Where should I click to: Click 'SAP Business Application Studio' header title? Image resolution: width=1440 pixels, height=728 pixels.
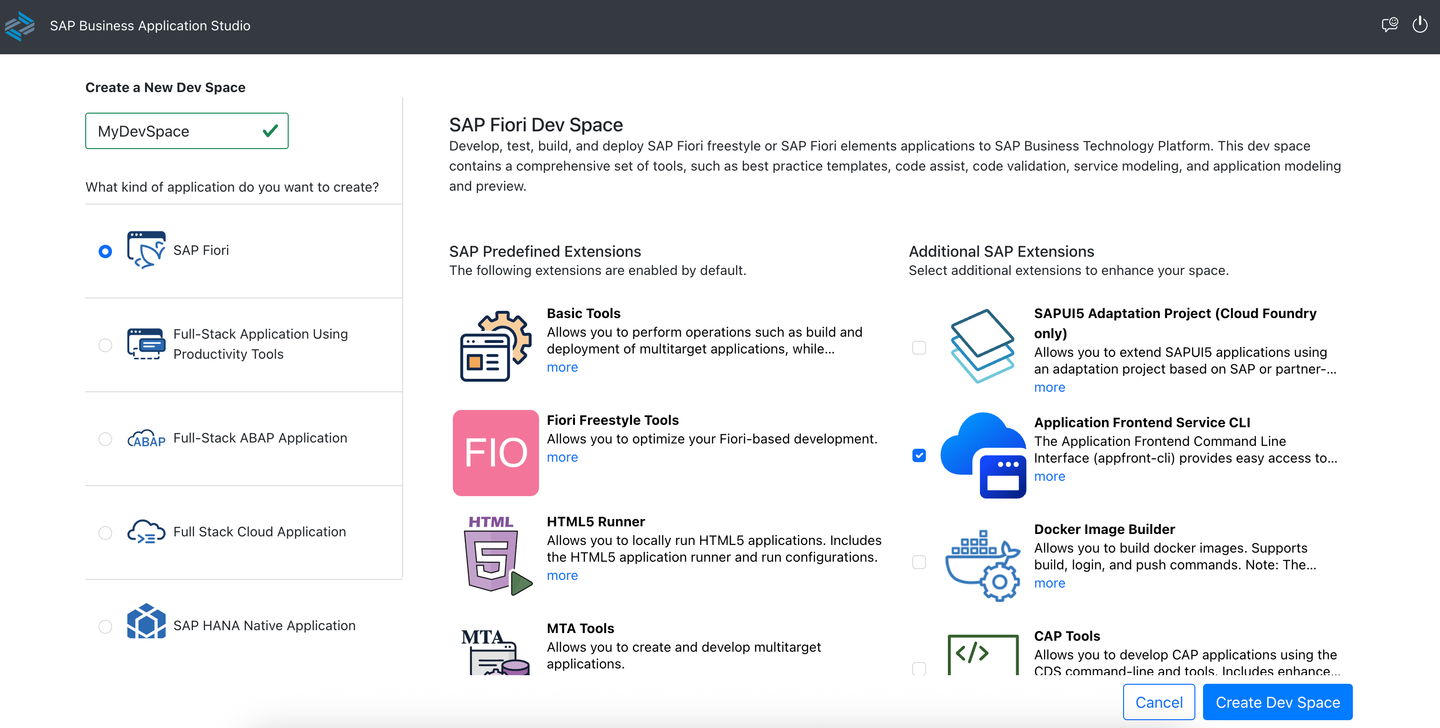click(150, 25)
